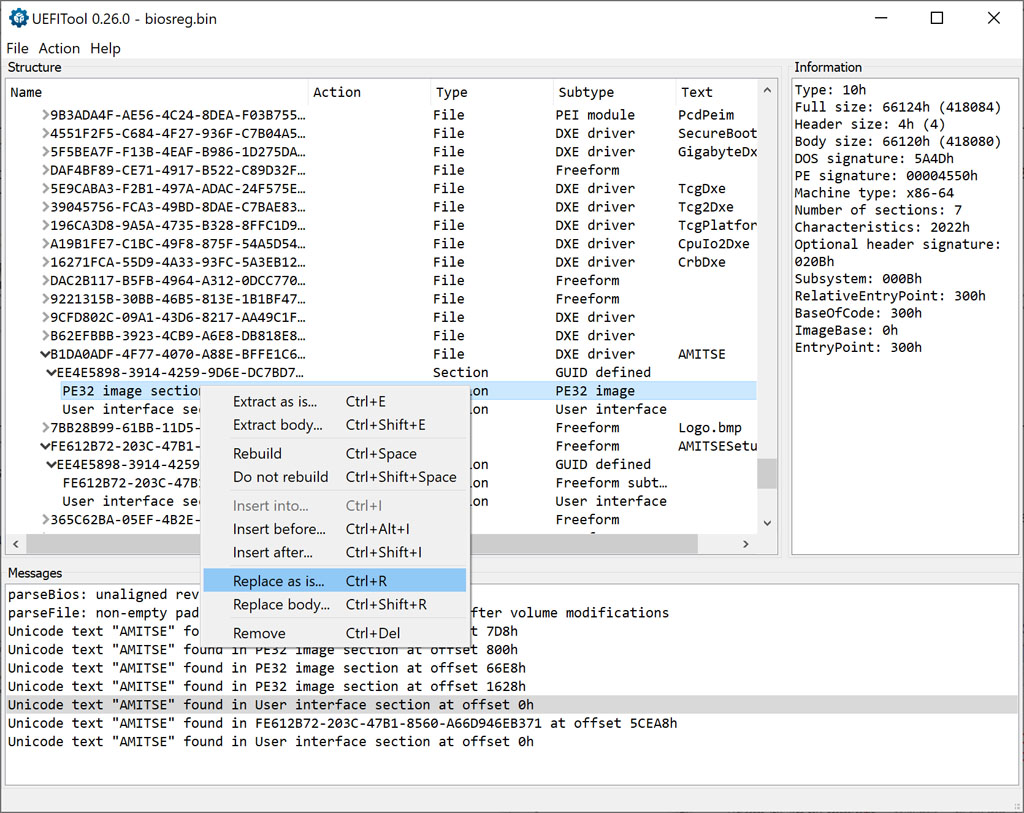Select 'Remove' from the context menu
1024x813 pixels.
pyautogui.click(x=259, y=633)
